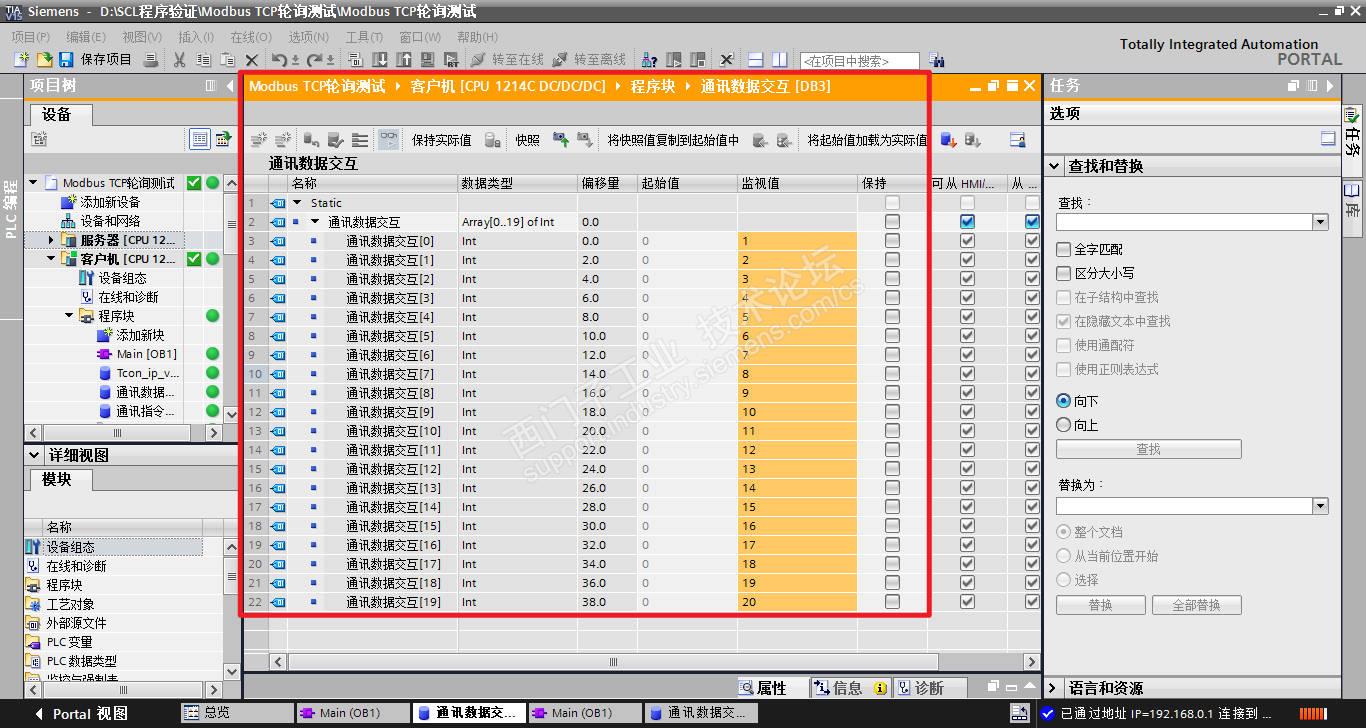Click the data block table horizontal scrollbar

(x=612, y=662)
